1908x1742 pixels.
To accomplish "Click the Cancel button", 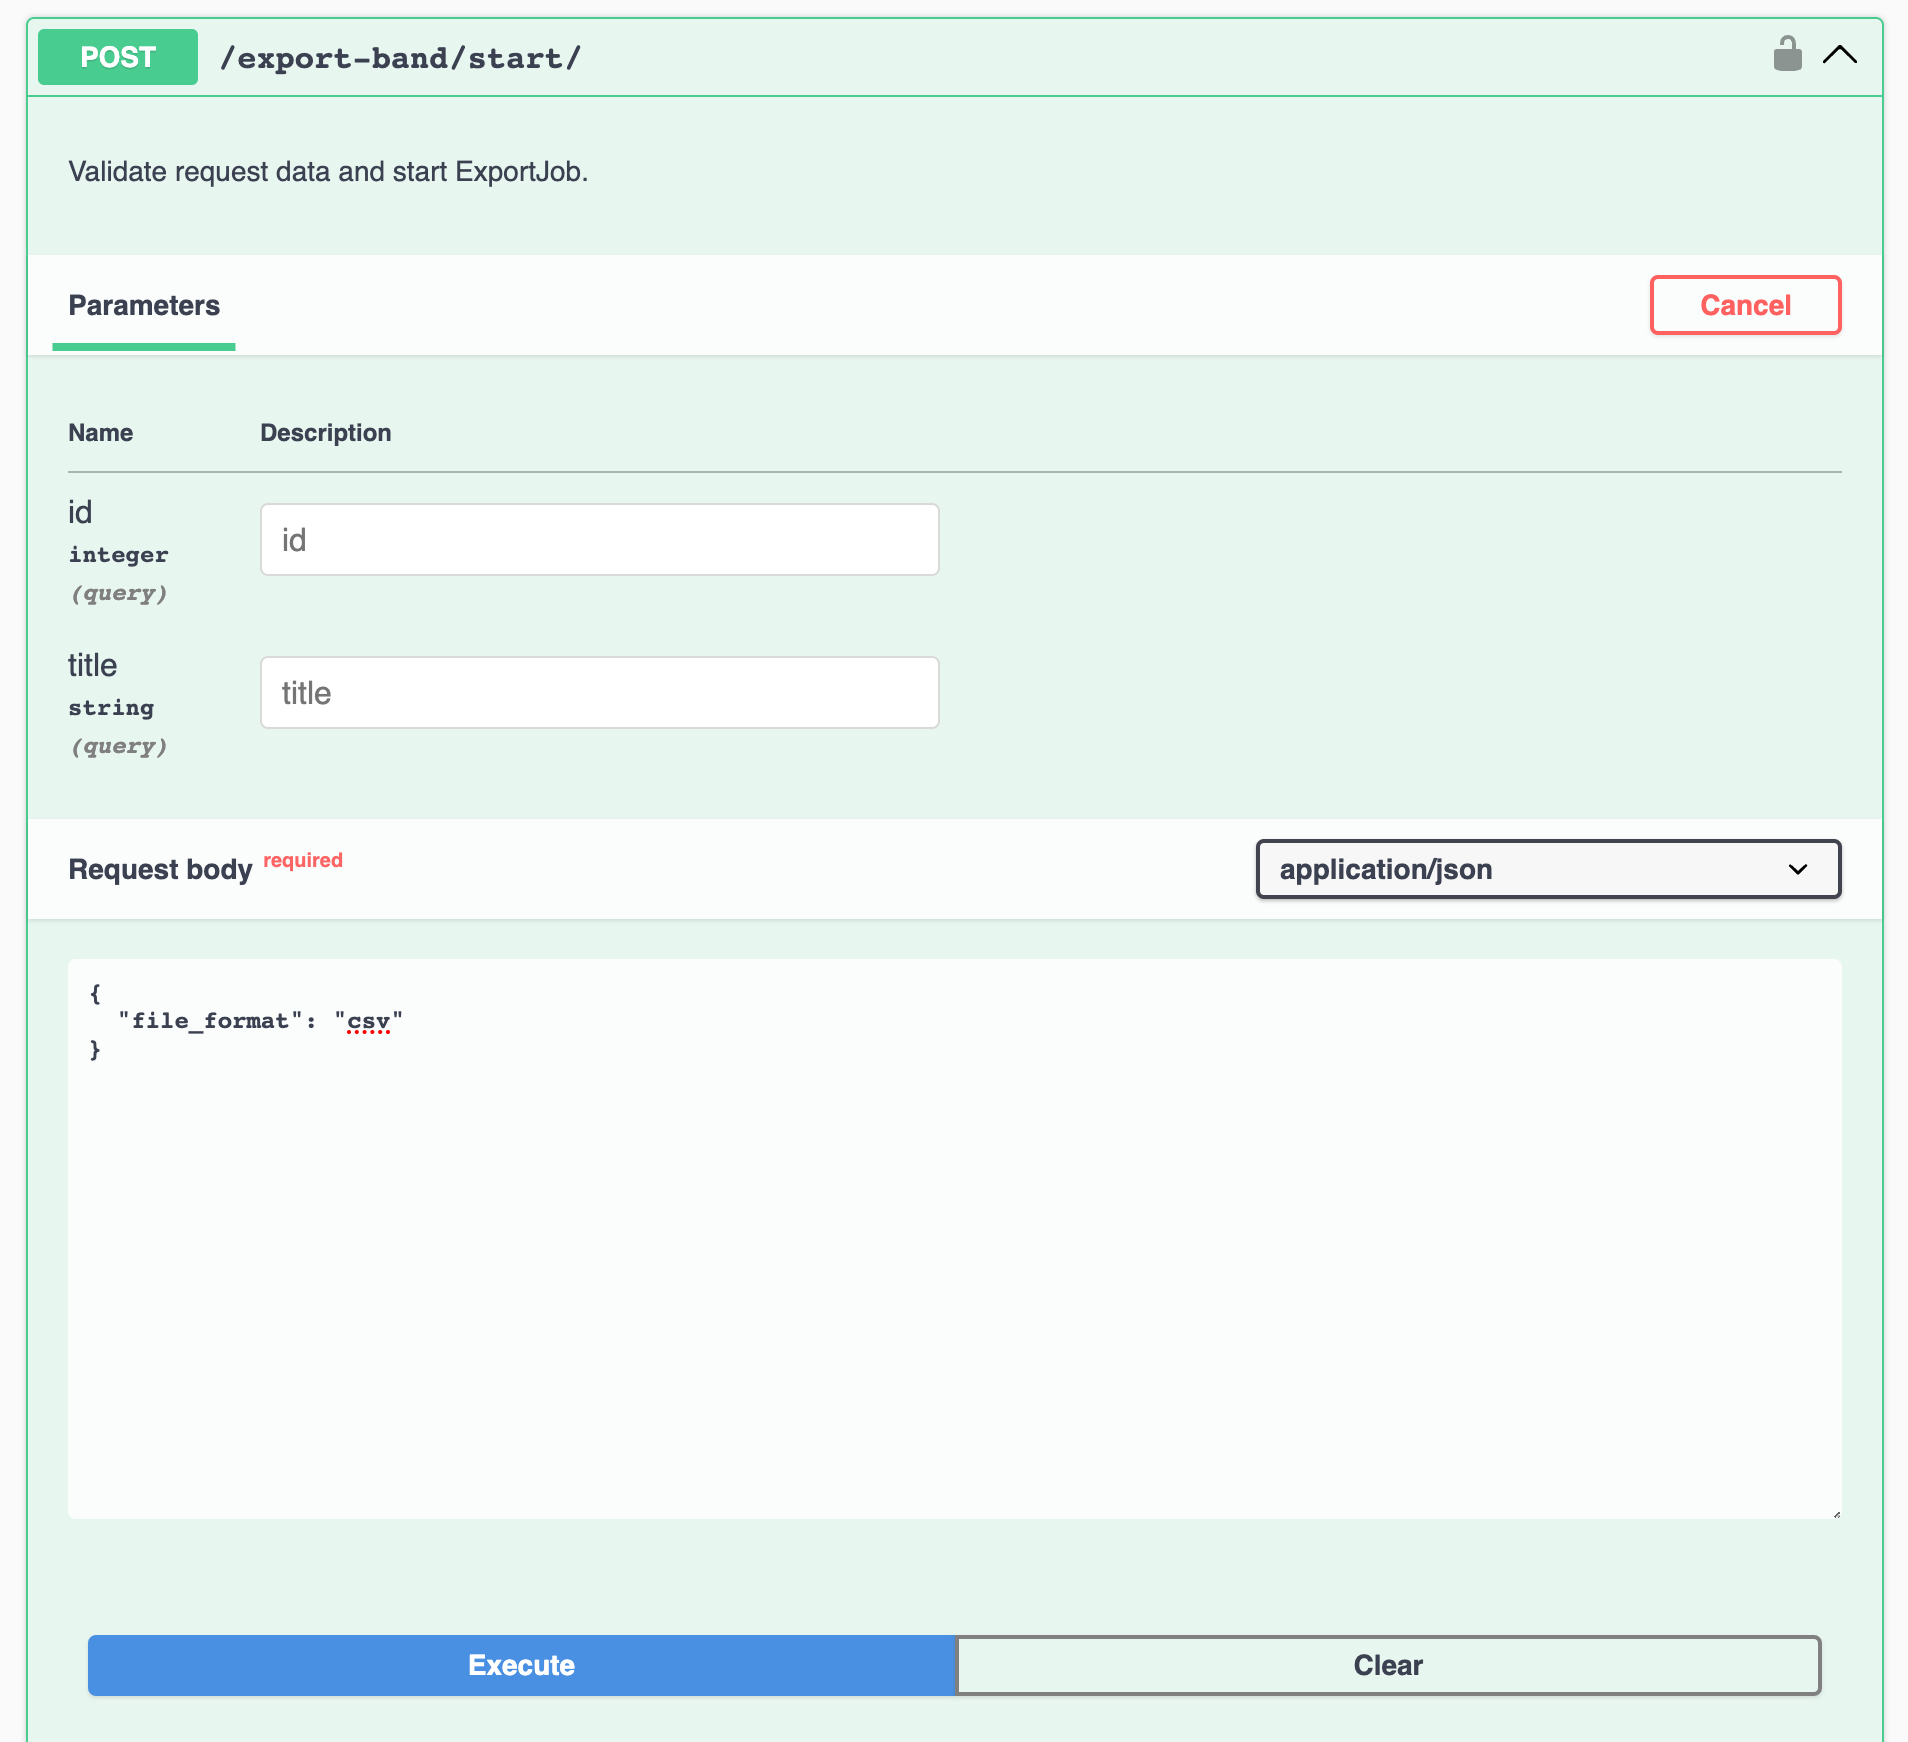I will coord(1744,305).
